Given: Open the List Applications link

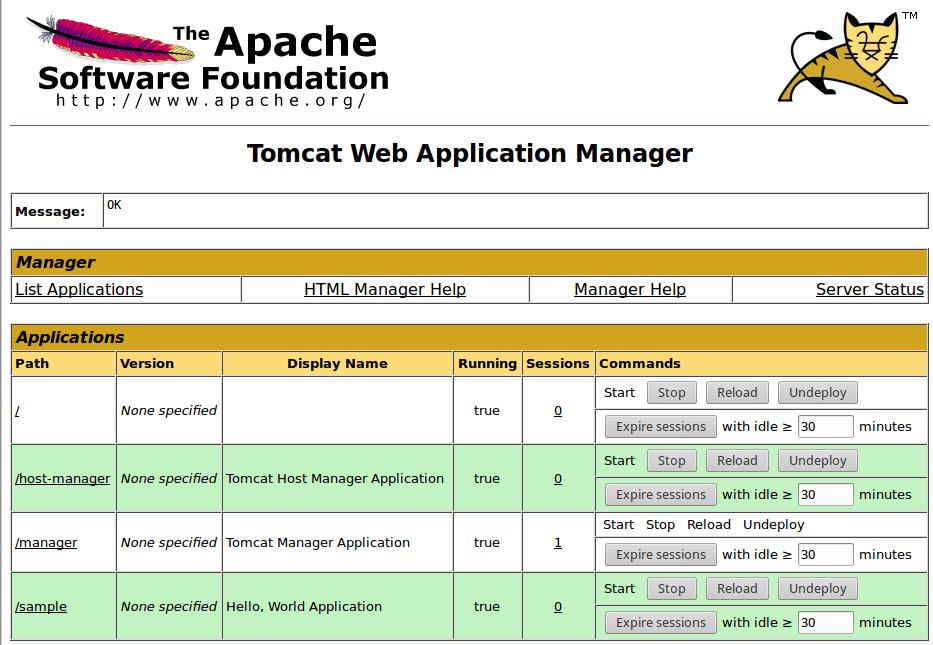Looking at the screenshot, I should 79,289.
